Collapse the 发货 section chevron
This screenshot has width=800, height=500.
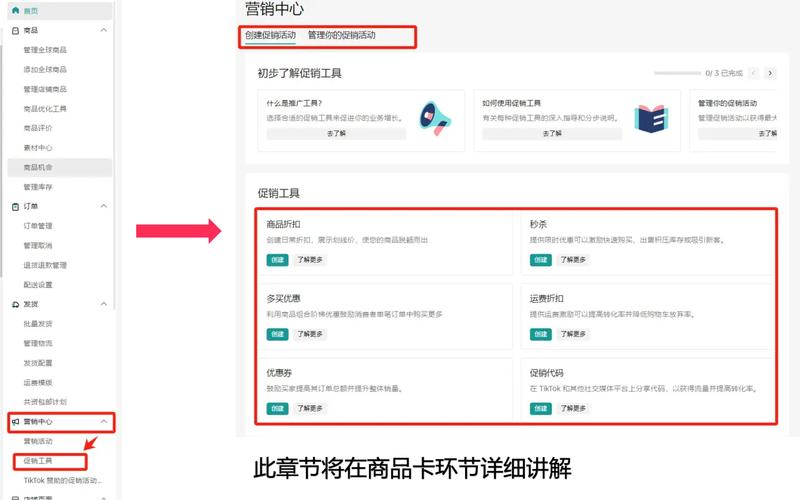coord(104,304)
